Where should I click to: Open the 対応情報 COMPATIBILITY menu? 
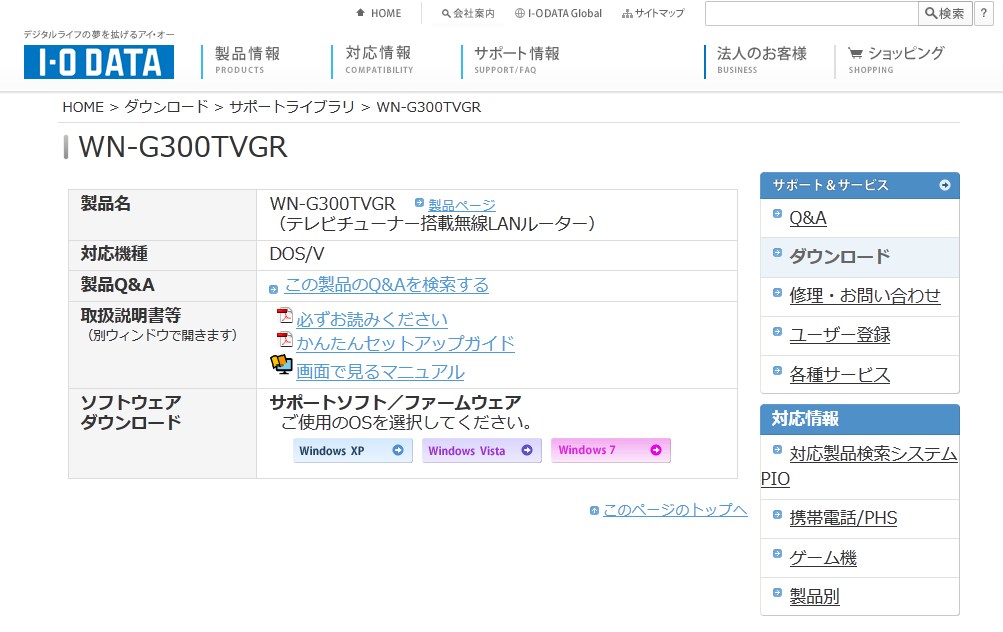point(379,60)
